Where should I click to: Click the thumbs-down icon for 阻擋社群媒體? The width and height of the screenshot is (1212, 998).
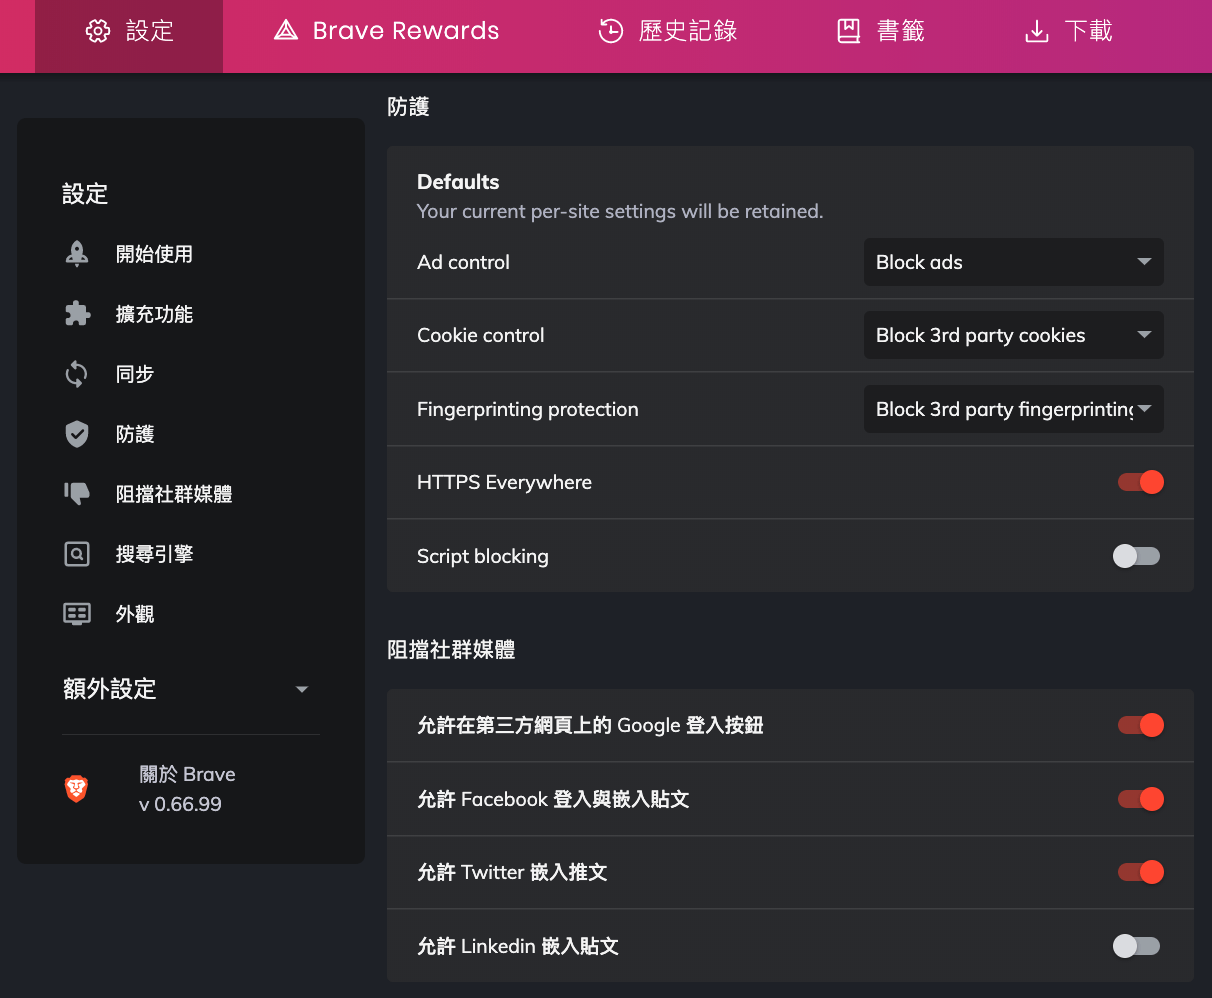[x=77, y=494]
